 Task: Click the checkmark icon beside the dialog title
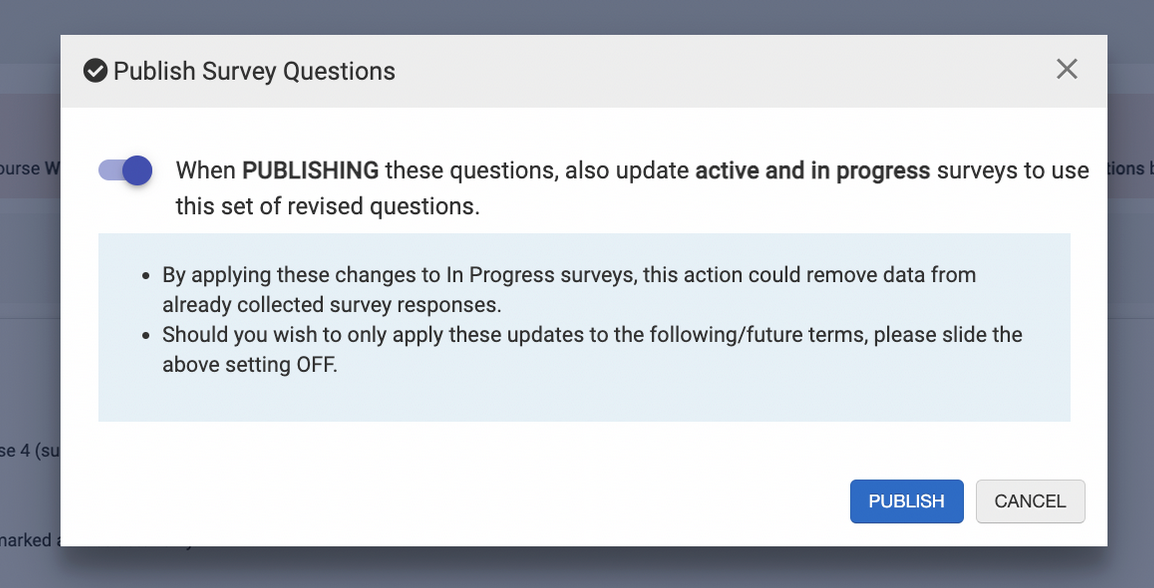click(x=95, y=71)
